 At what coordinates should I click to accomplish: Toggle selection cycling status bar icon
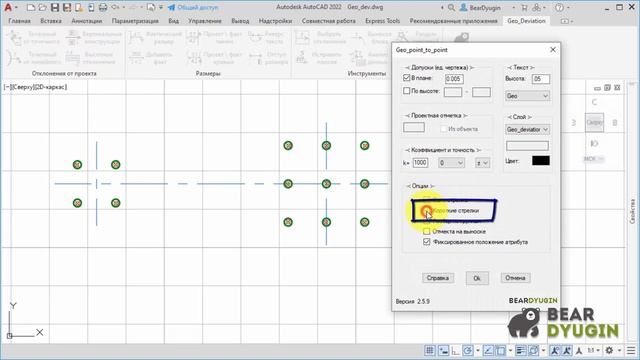[x=533, y=350]
